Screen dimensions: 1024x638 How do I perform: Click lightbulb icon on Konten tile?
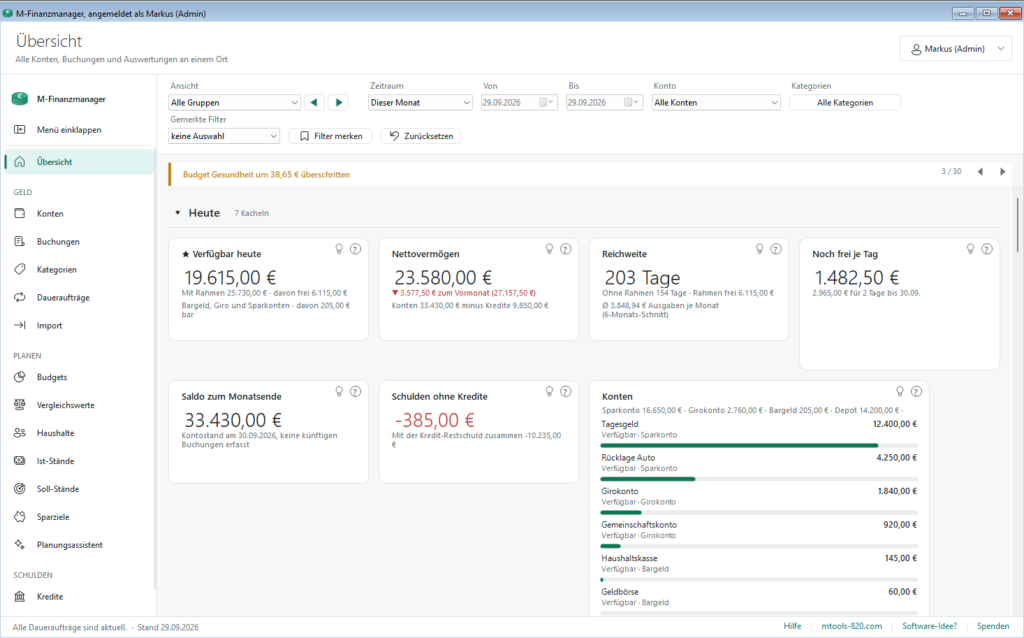click(900, 391)
